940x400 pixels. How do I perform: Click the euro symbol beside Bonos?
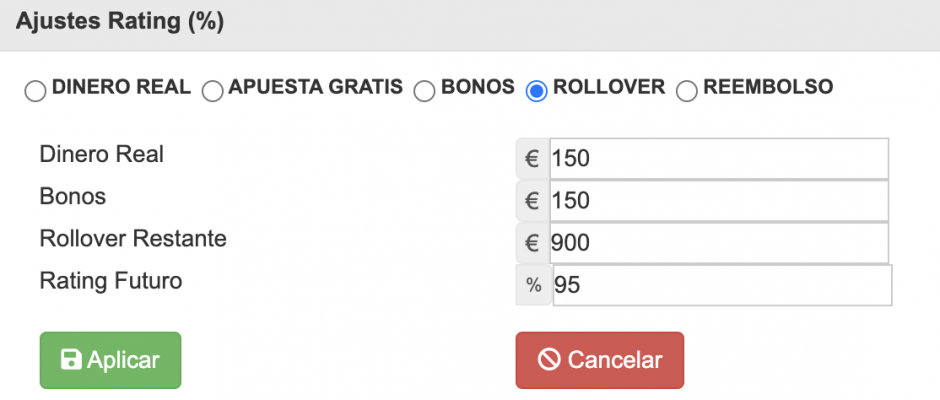point(532,201)
